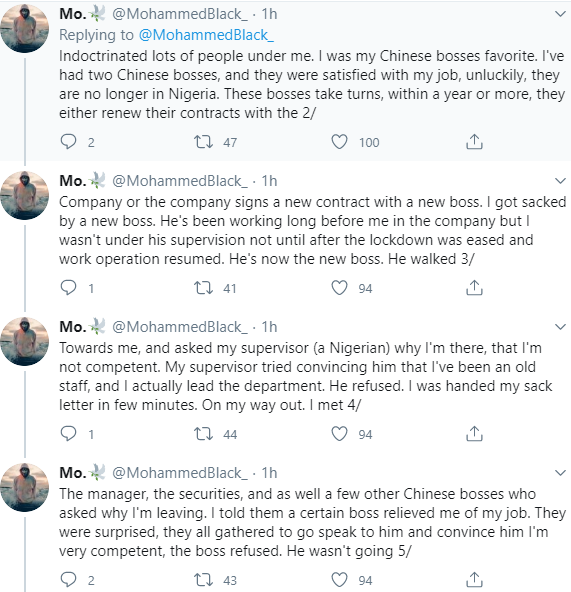
Task: Open options chevron on tweet ending 4/
Action: (560, 327)
